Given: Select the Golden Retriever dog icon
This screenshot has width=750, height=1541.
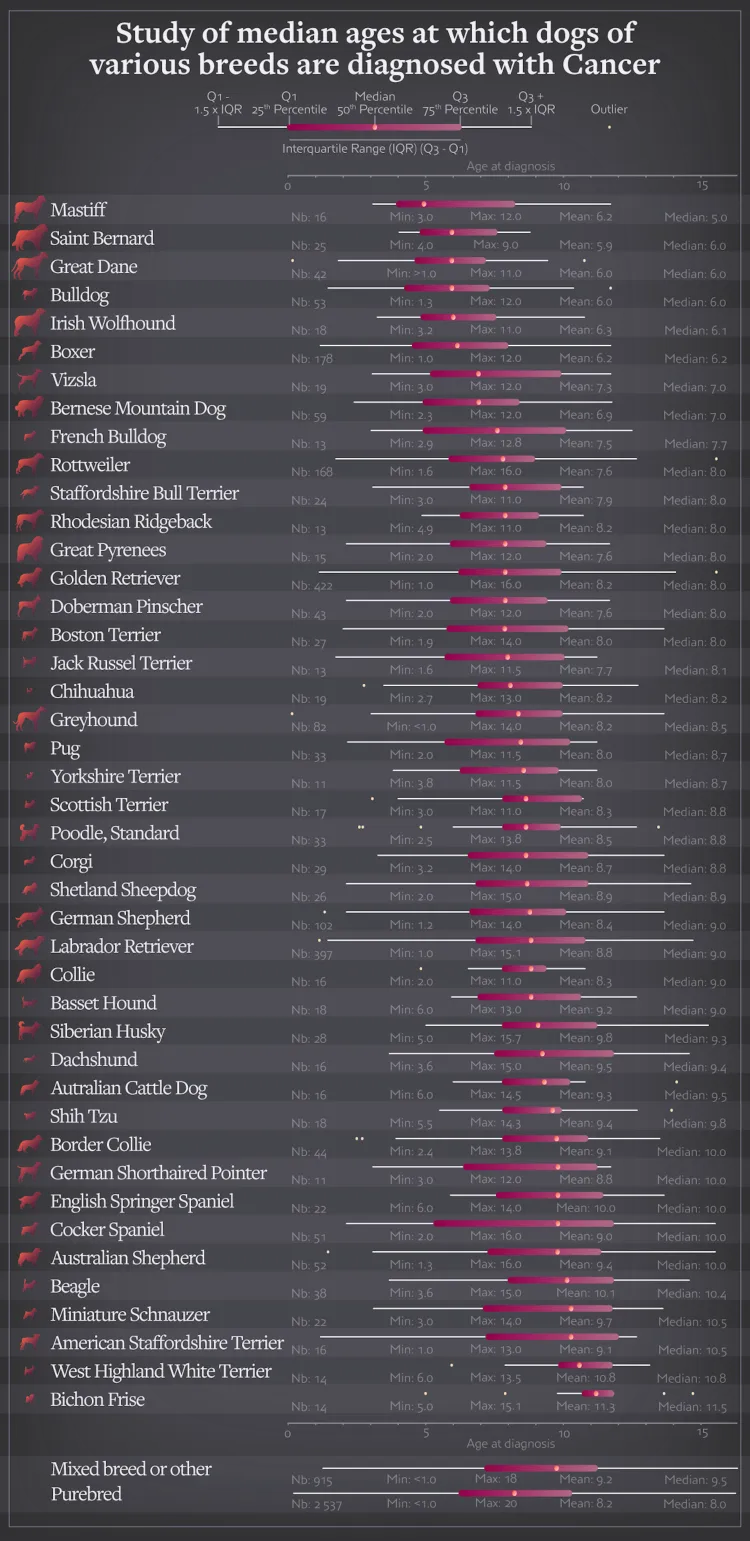Looking at the screenshot, I should tap(29, 578).
